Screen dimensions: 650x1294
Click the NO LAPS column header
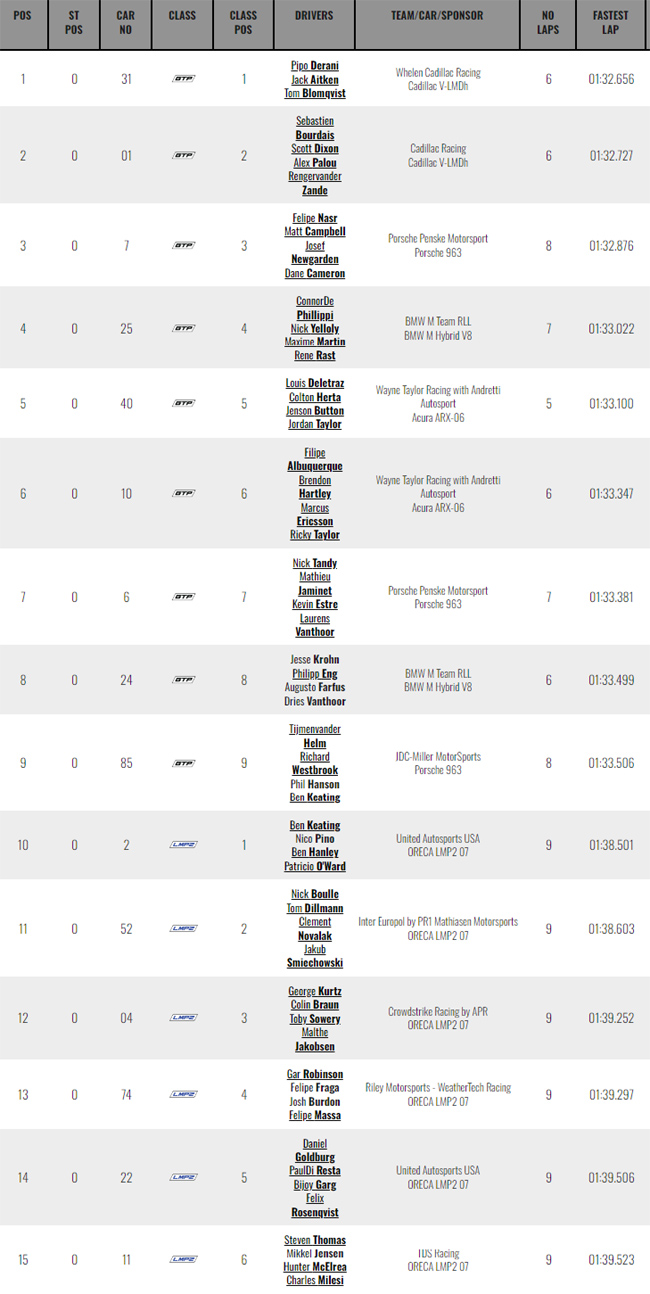point(548,24)
